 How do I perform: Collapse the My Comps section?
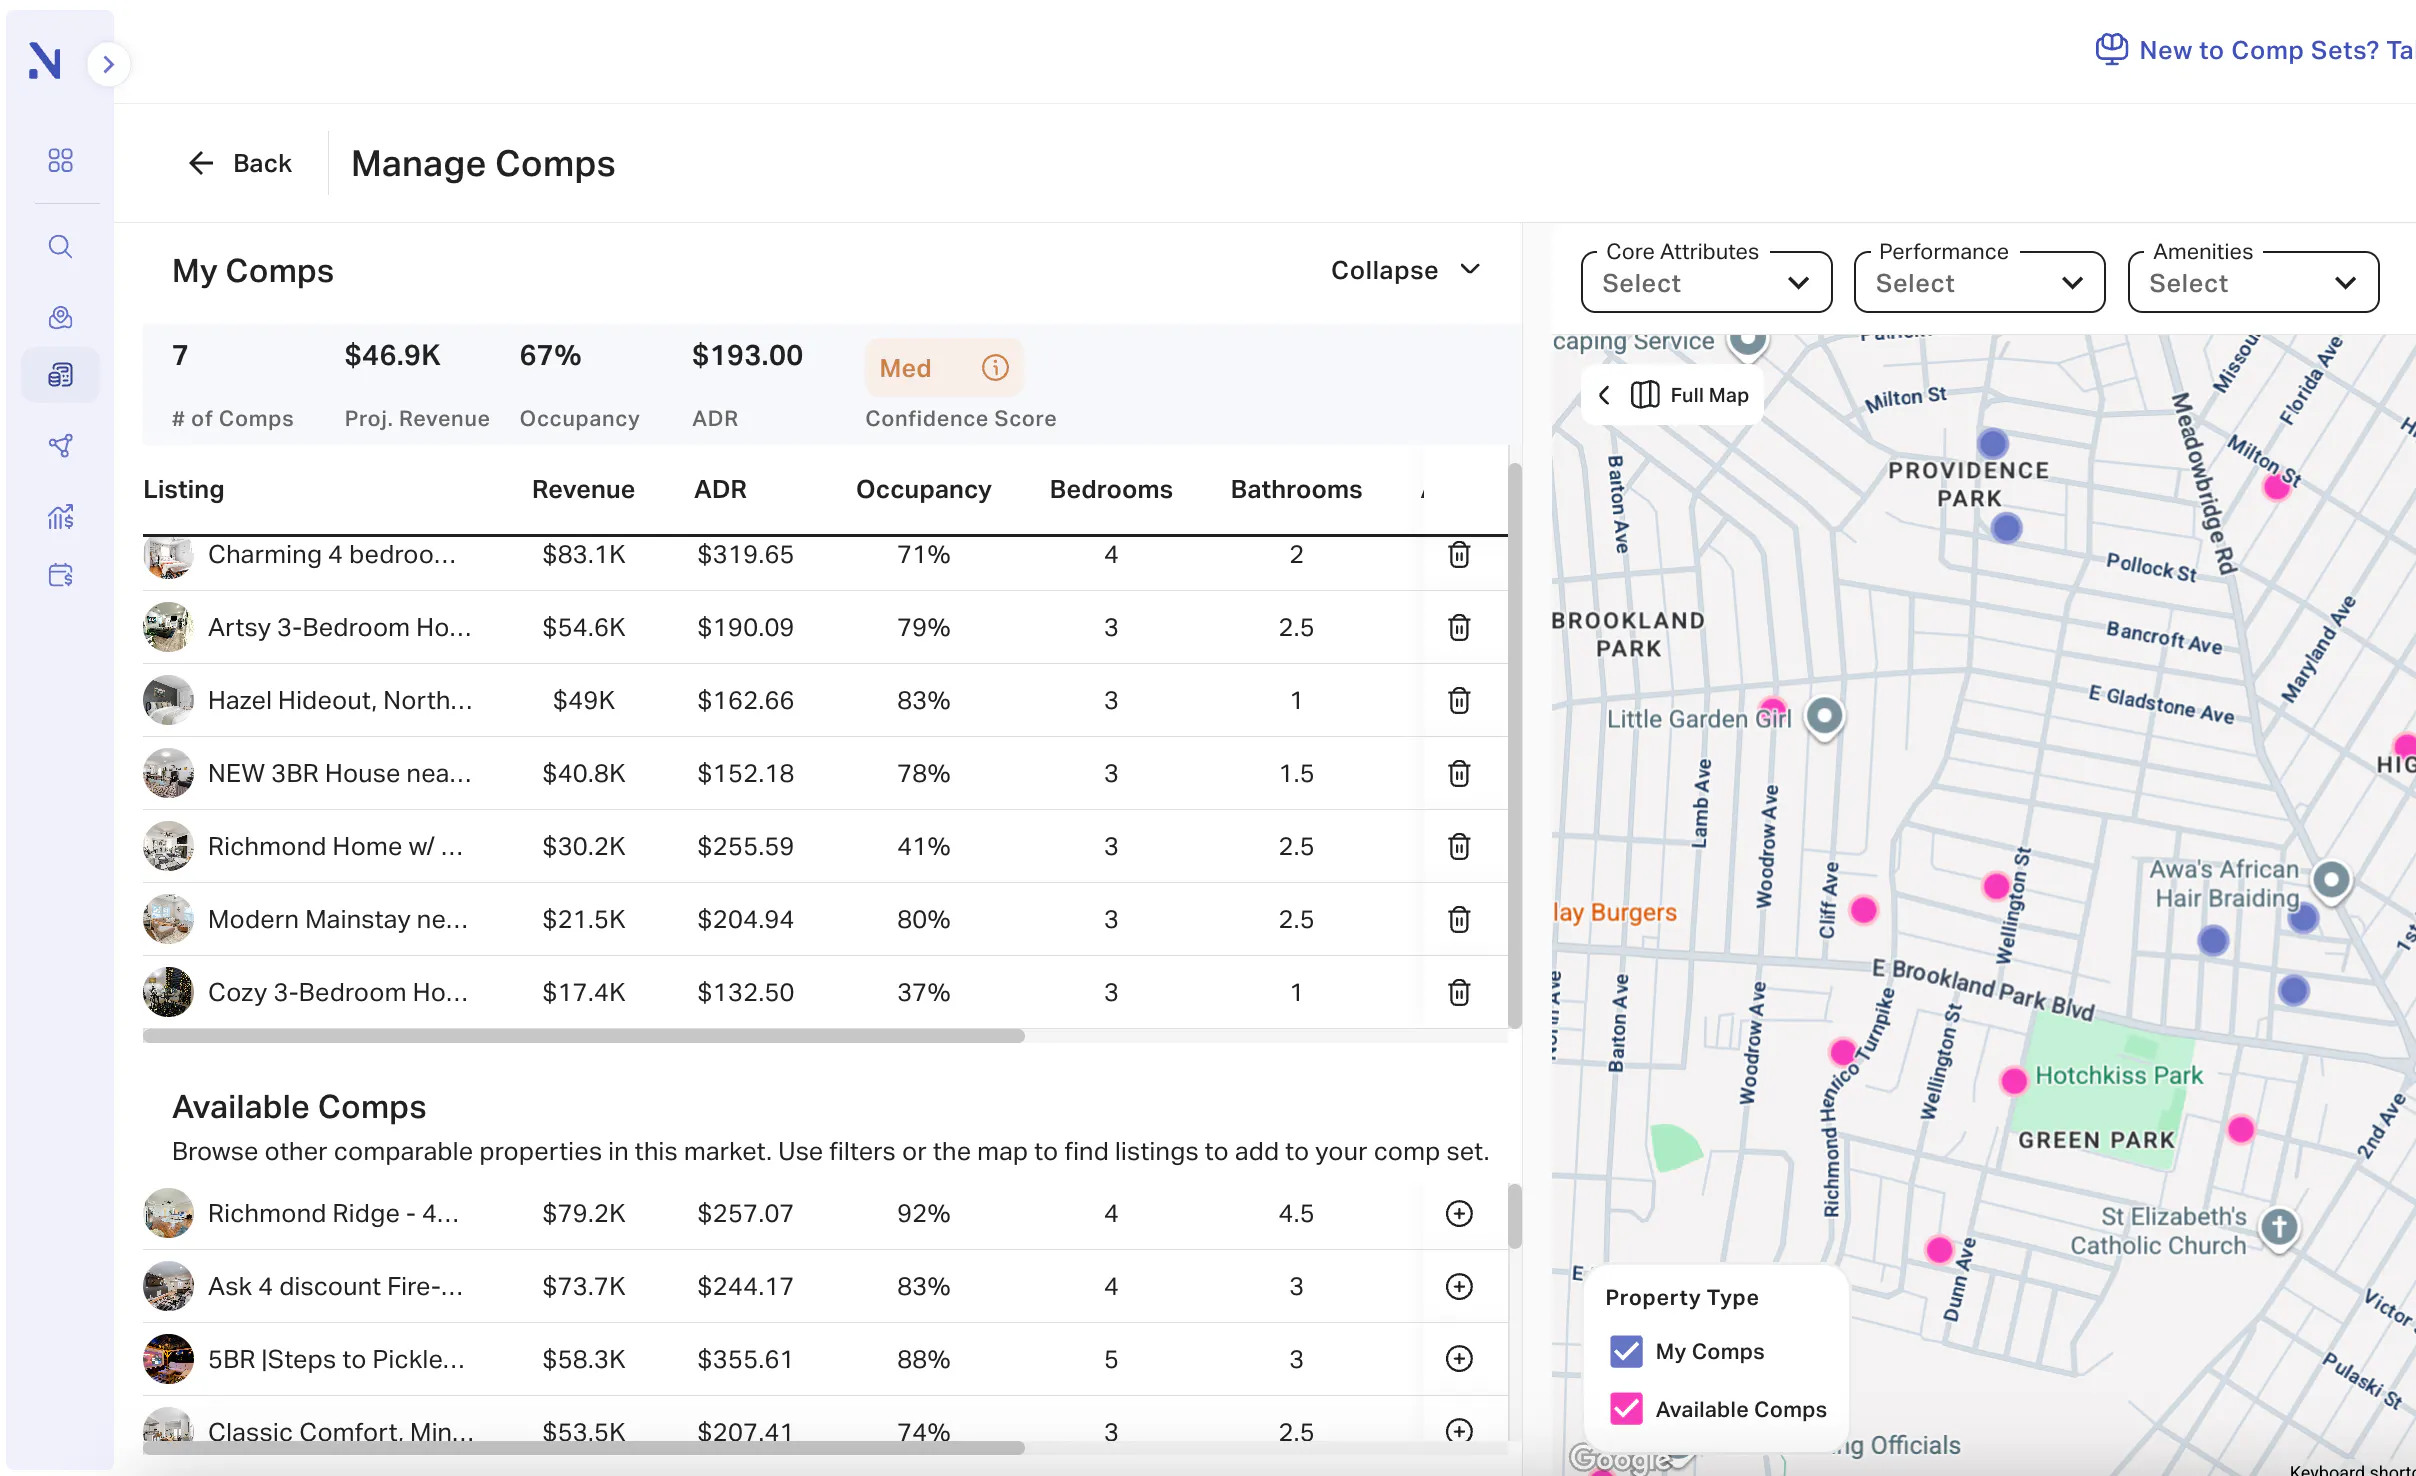coord(1405,270)
